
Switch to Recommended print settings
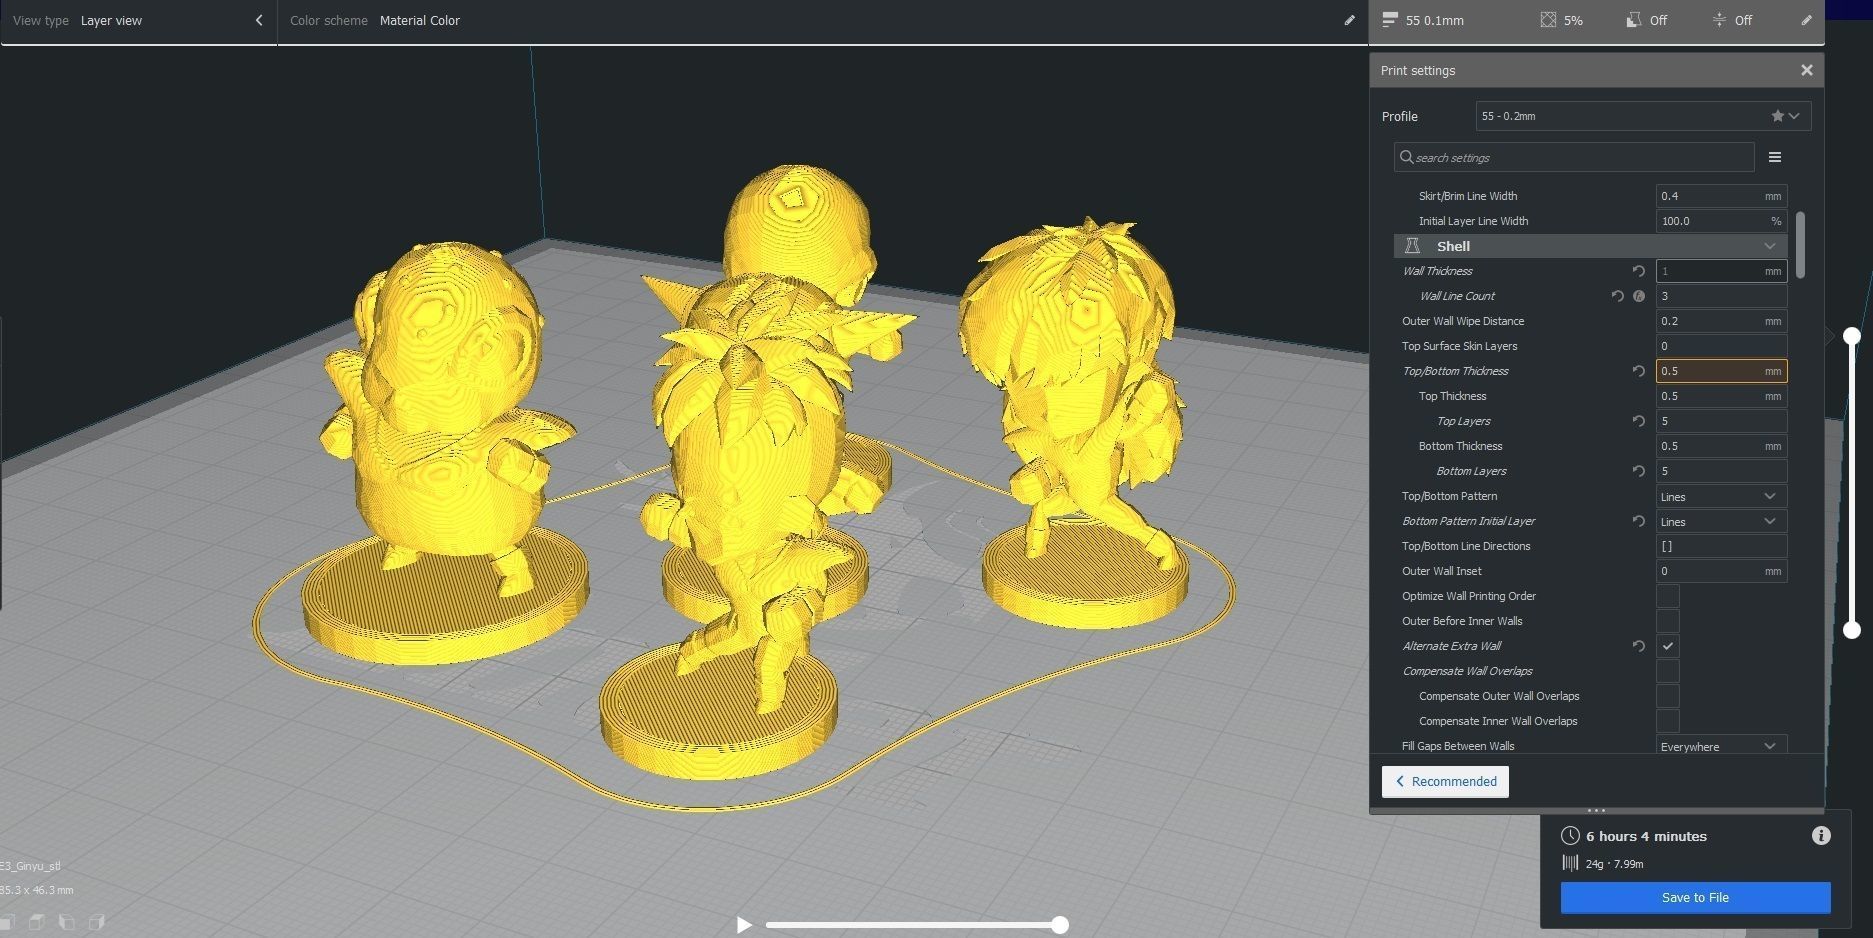[x=1445, y=781]
